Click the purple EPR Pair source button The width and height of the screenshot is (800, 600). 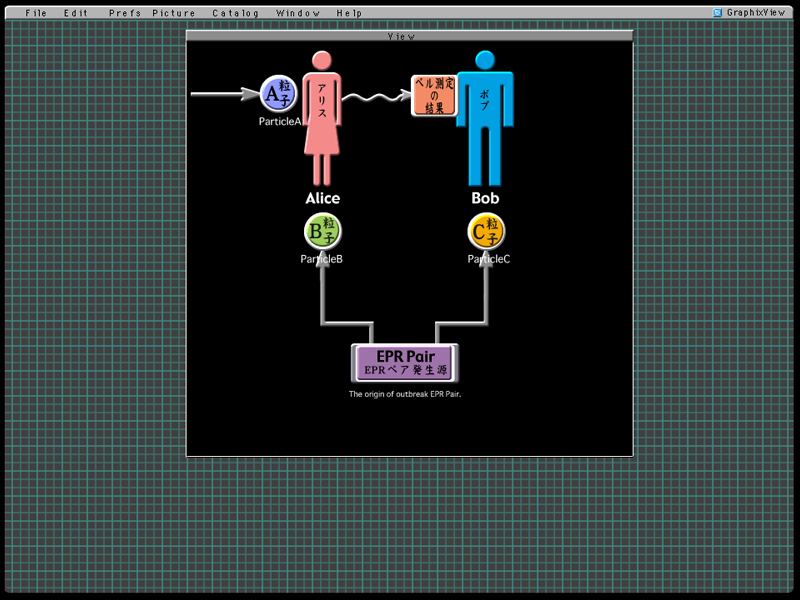[x=406, y=363]
